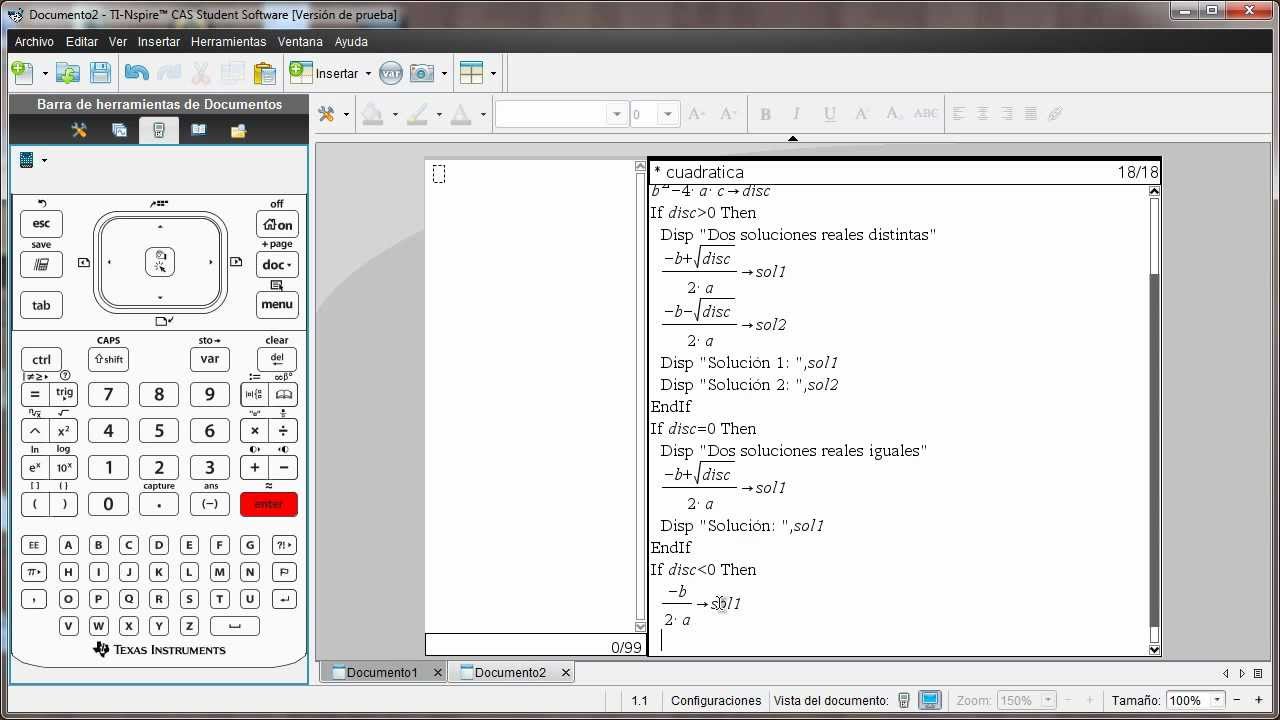Open the Utilities book panel icon

(x=199, y=130)
